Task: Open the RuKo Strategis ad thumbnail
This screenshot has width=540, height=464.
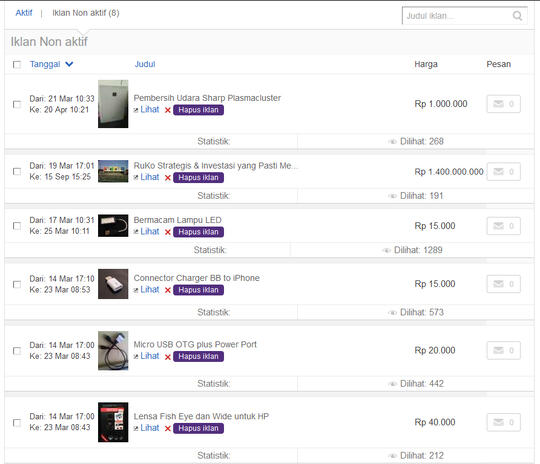Action: click(x=113, y=171)
